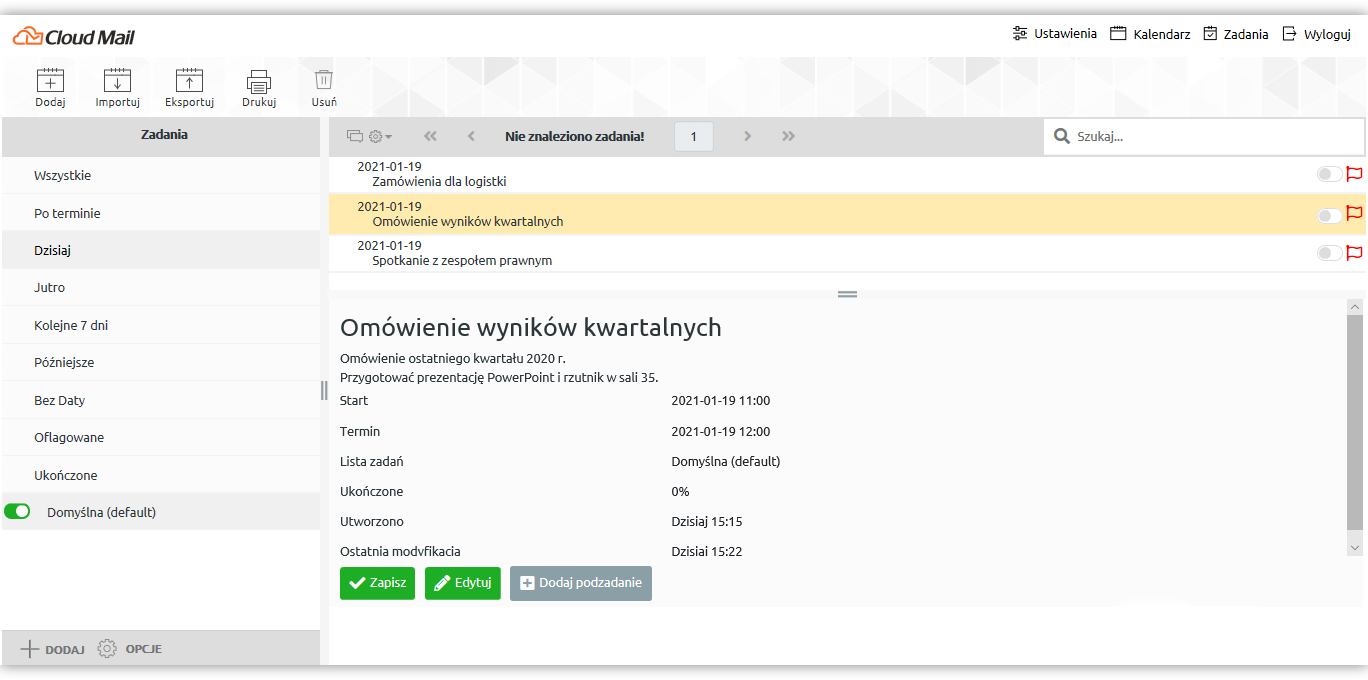The height and width of the screenshot is (680, 1368).
Task: Jump to the last page of tasks
Action: [789, 137]
